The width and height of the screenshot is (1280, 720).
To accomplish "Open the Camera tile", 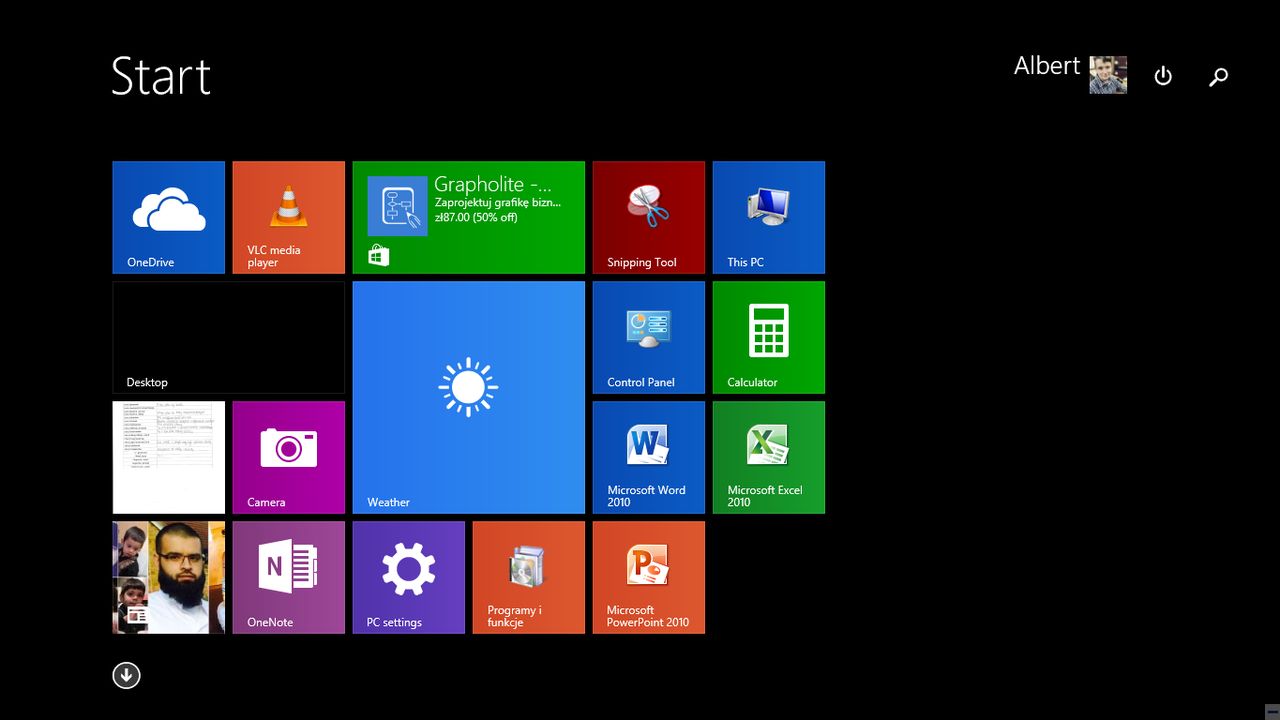I will [289, 457].
